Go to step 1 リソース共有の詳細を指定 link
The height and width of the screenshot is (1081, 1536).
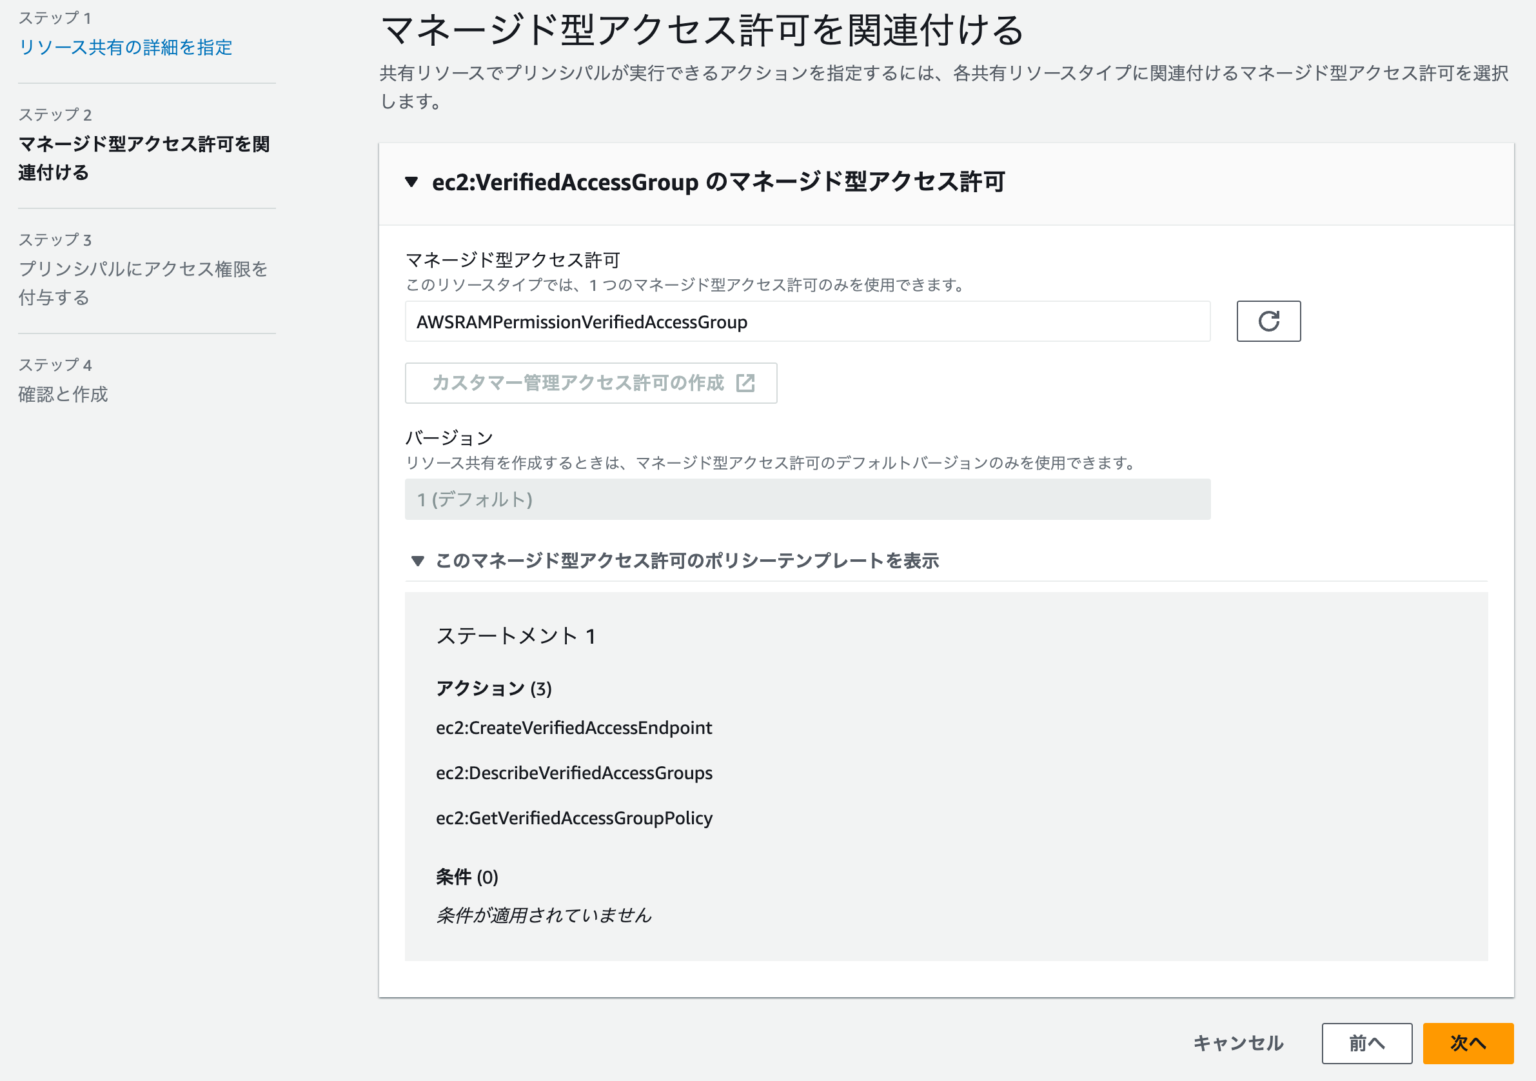125,47
